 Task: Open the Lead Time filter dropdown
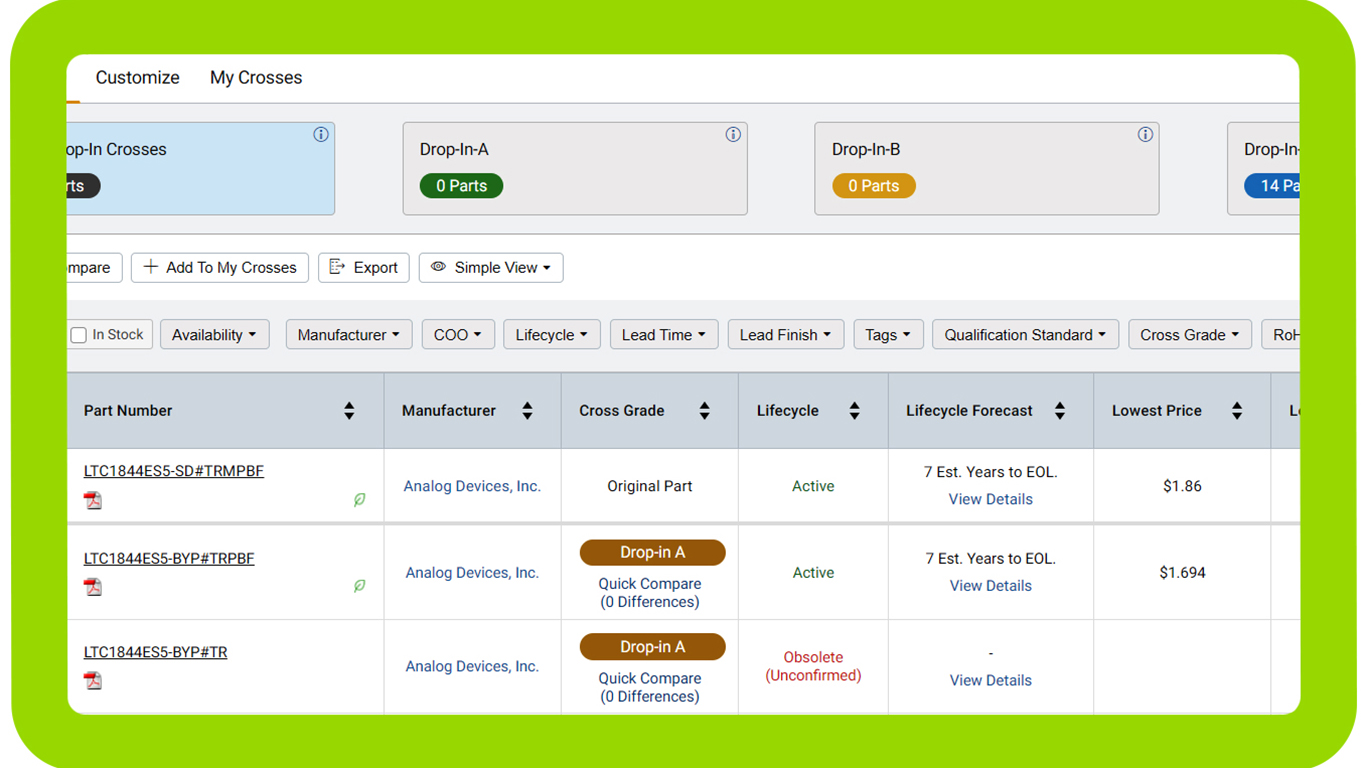[x=664, y=335]
